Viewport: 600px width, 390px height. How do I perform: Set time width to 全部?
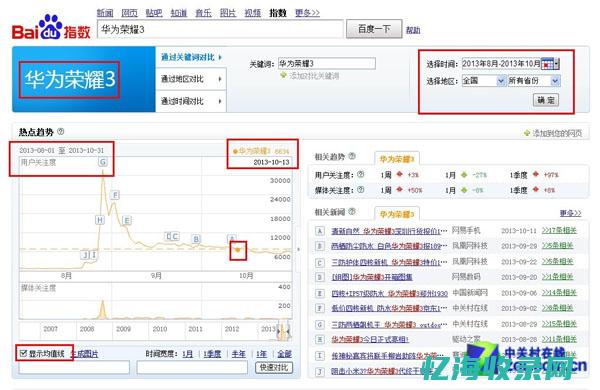click(x=284, y=354)
